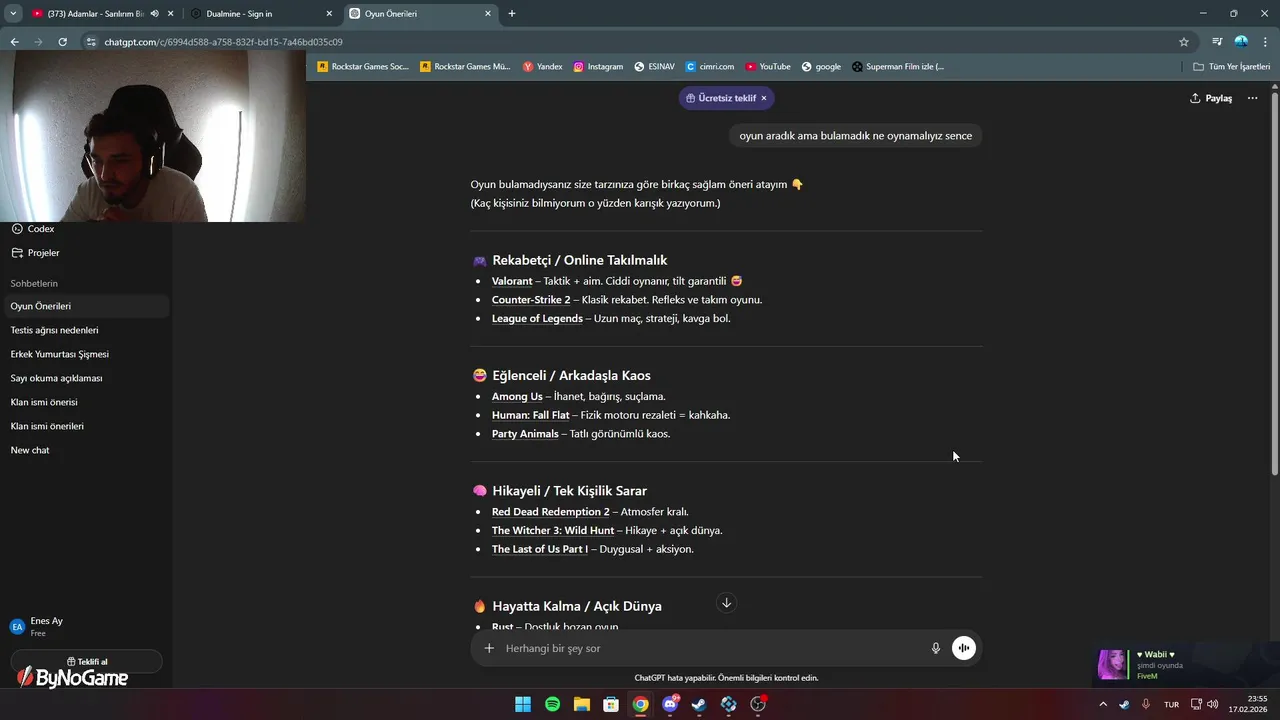Share the chat with Paylaş button
This screenshot has height=720, width=1280.
point(1211,98)
